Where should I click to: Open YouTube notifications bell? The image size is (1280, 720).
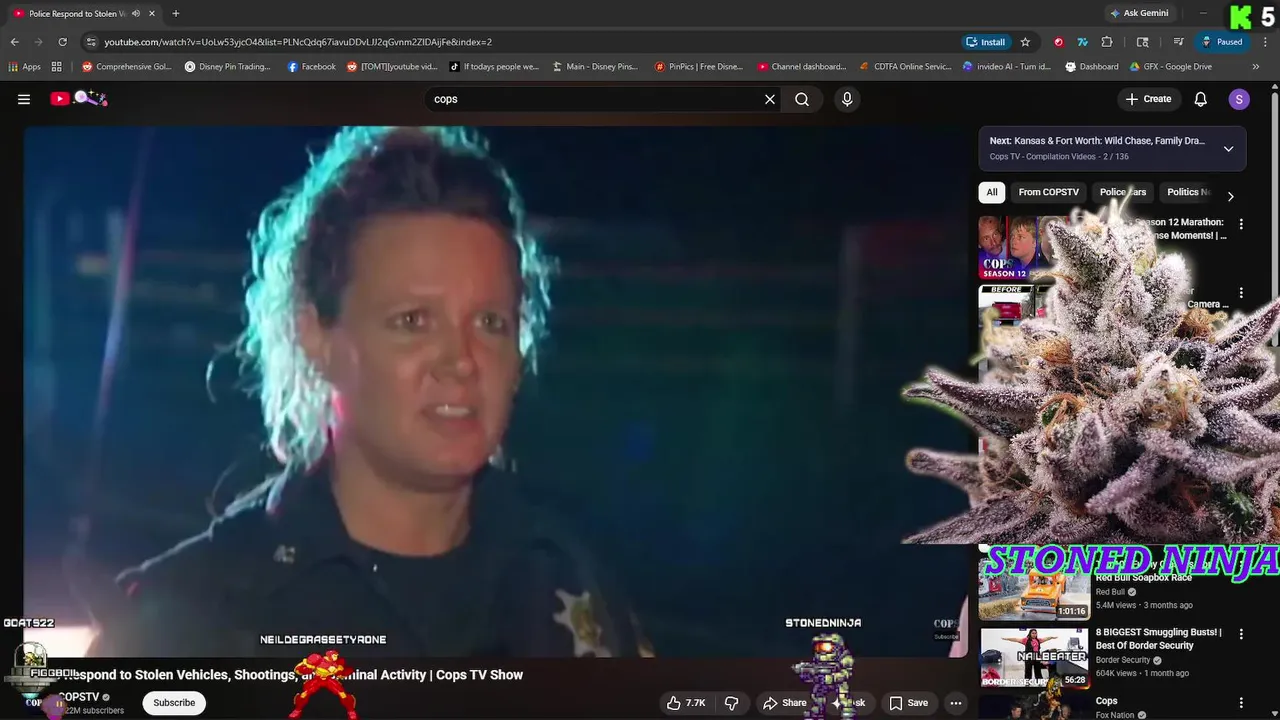tap(1201, 99)
